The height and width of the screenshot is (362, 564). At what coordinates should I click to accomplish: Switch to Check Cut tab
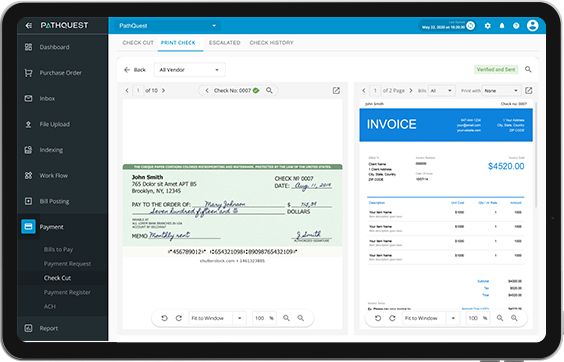click(138, 43)
